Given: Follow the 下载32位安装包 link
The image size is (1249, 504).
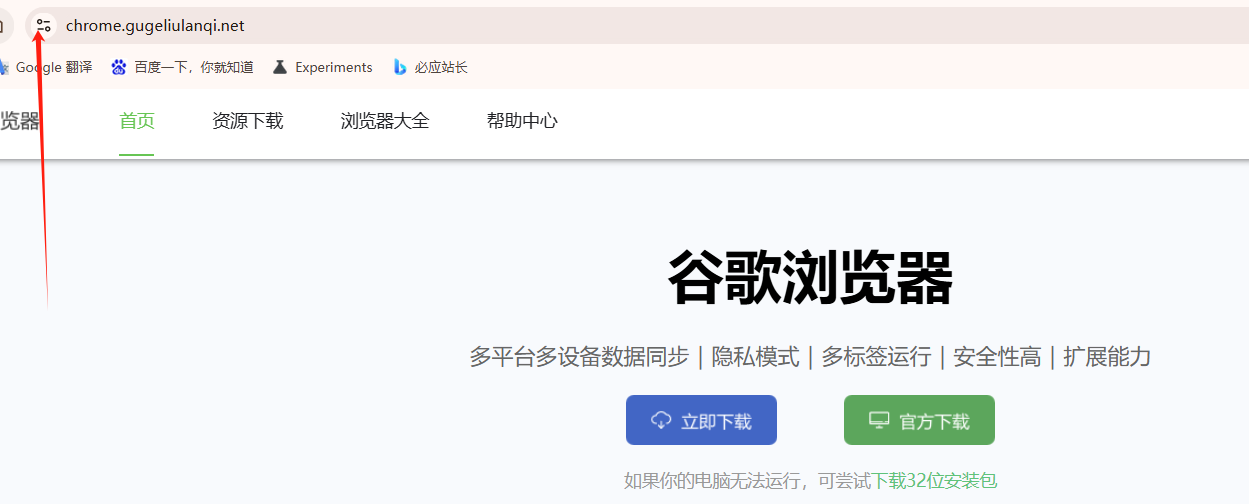Looking at the screenshot, I should tap(934, 481).
